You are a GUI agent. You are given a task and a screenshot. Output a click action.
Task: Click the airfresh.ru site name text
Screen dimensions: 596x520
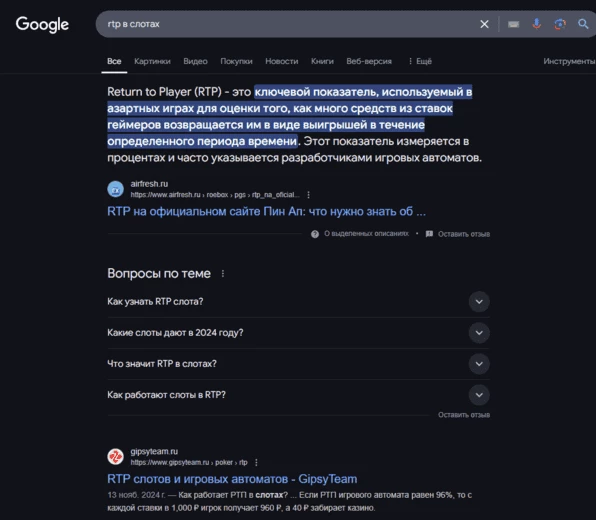point(149,184)
